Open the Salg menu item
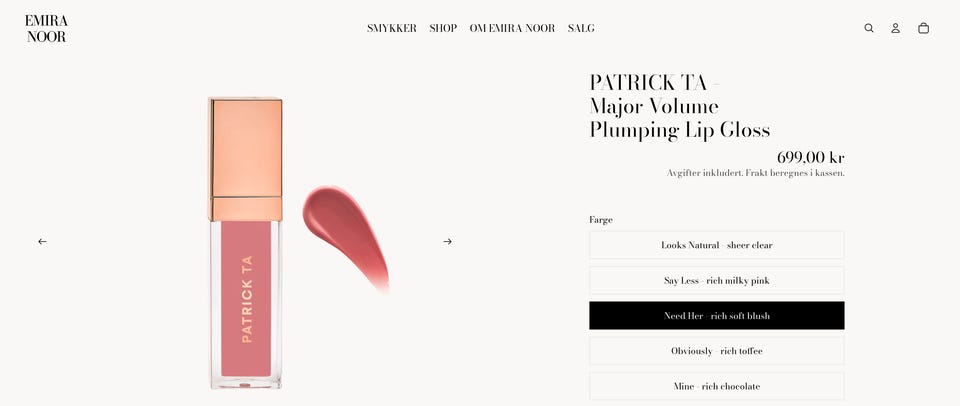 pyautogui.click(x=581, y=28)
